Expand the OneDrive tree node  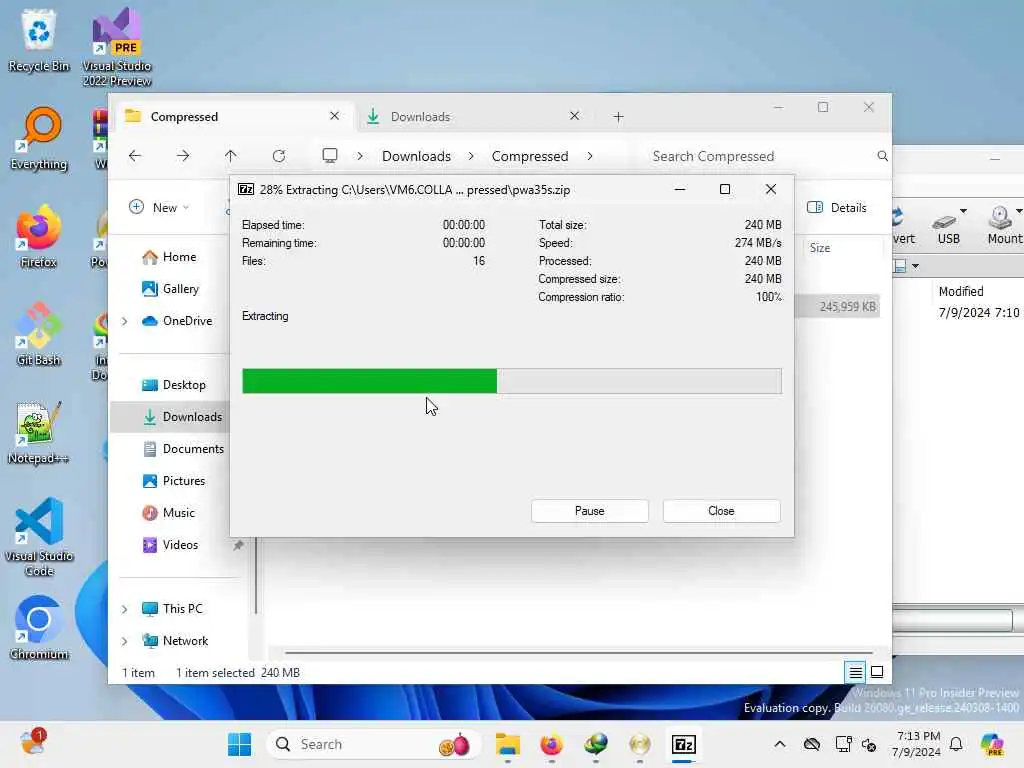point(125,321)
